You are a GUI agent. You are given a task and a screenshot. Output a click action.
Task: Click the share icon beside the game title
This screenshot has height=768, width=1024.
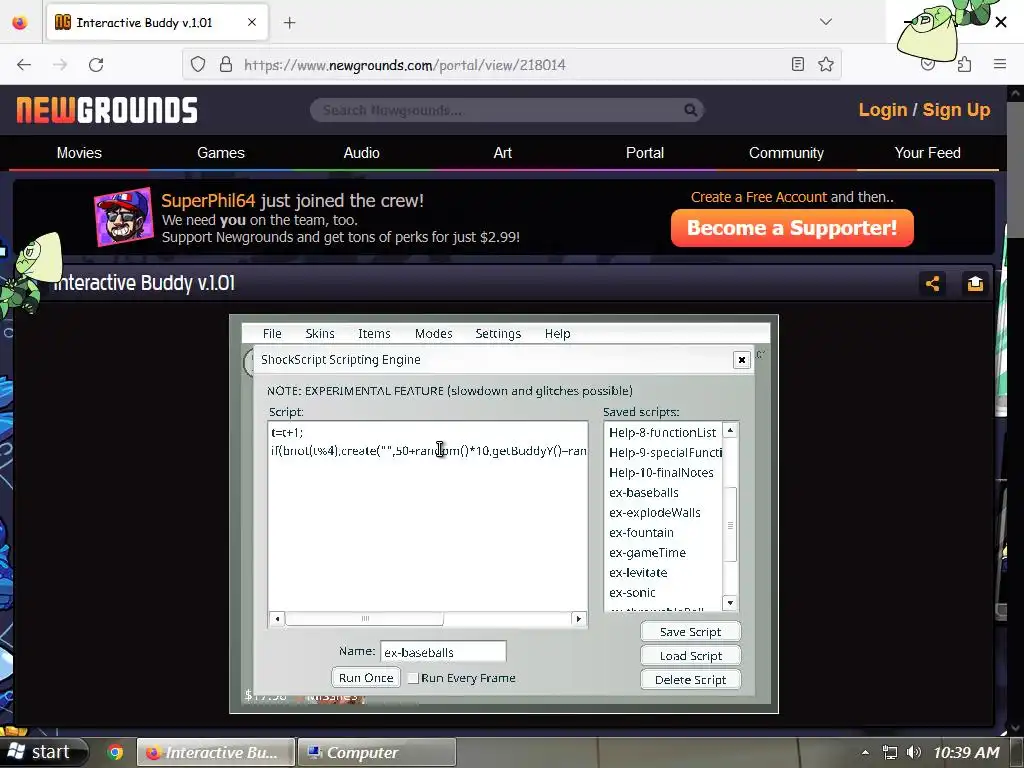933,283
